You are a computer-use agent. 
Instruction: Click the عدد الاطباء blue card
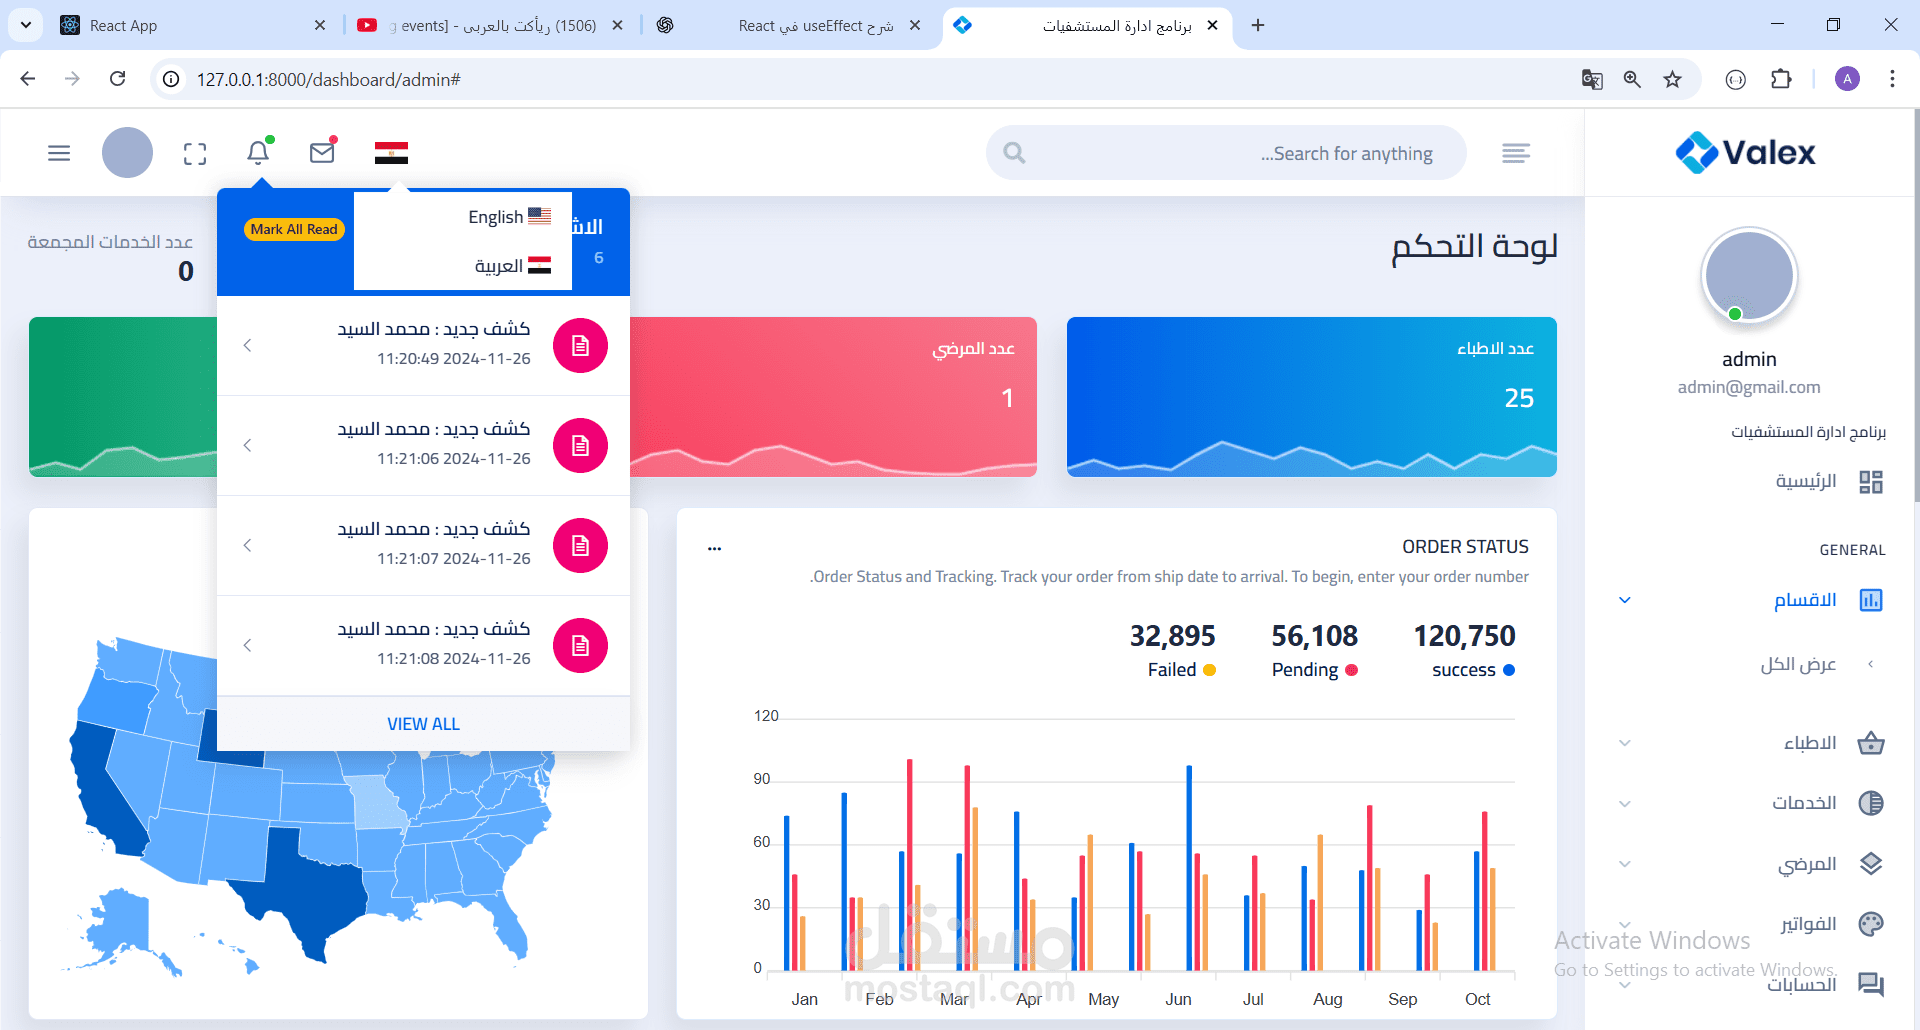1312,397
